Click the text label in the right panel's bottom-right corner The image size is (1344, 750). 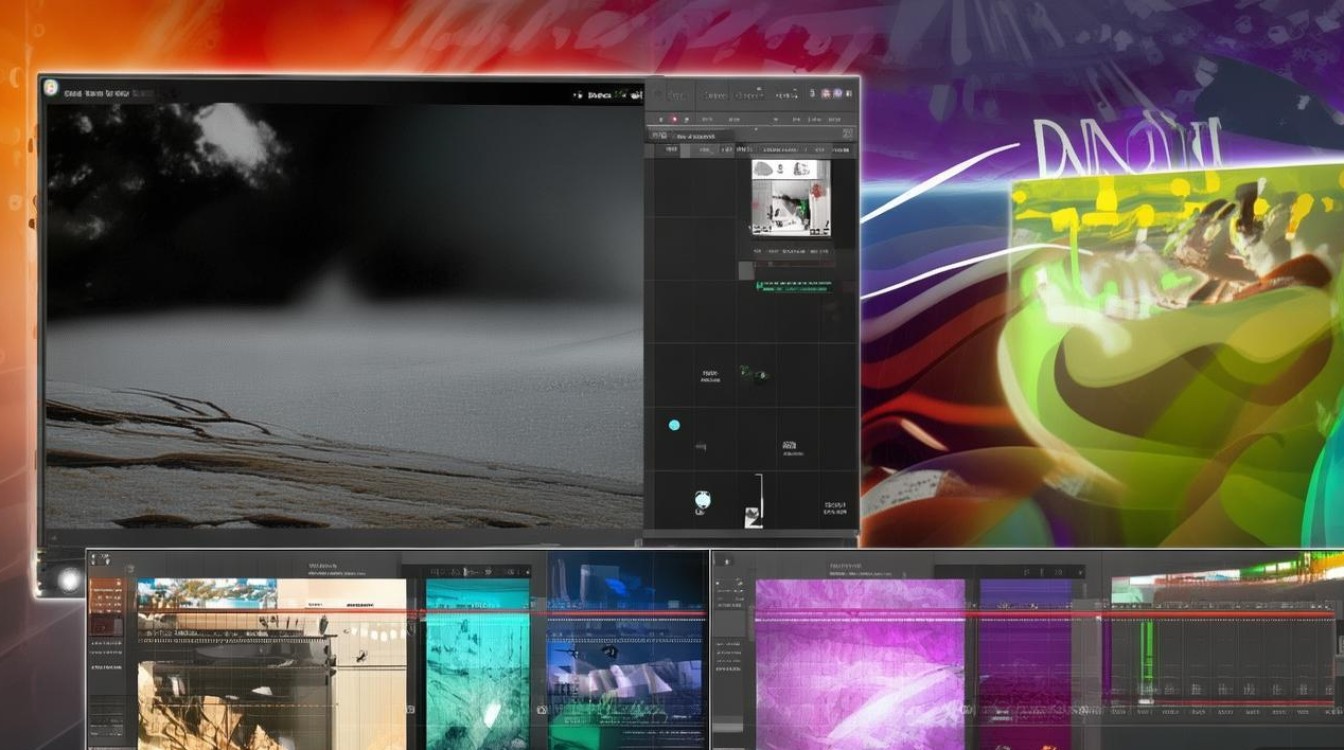point(835,507)
